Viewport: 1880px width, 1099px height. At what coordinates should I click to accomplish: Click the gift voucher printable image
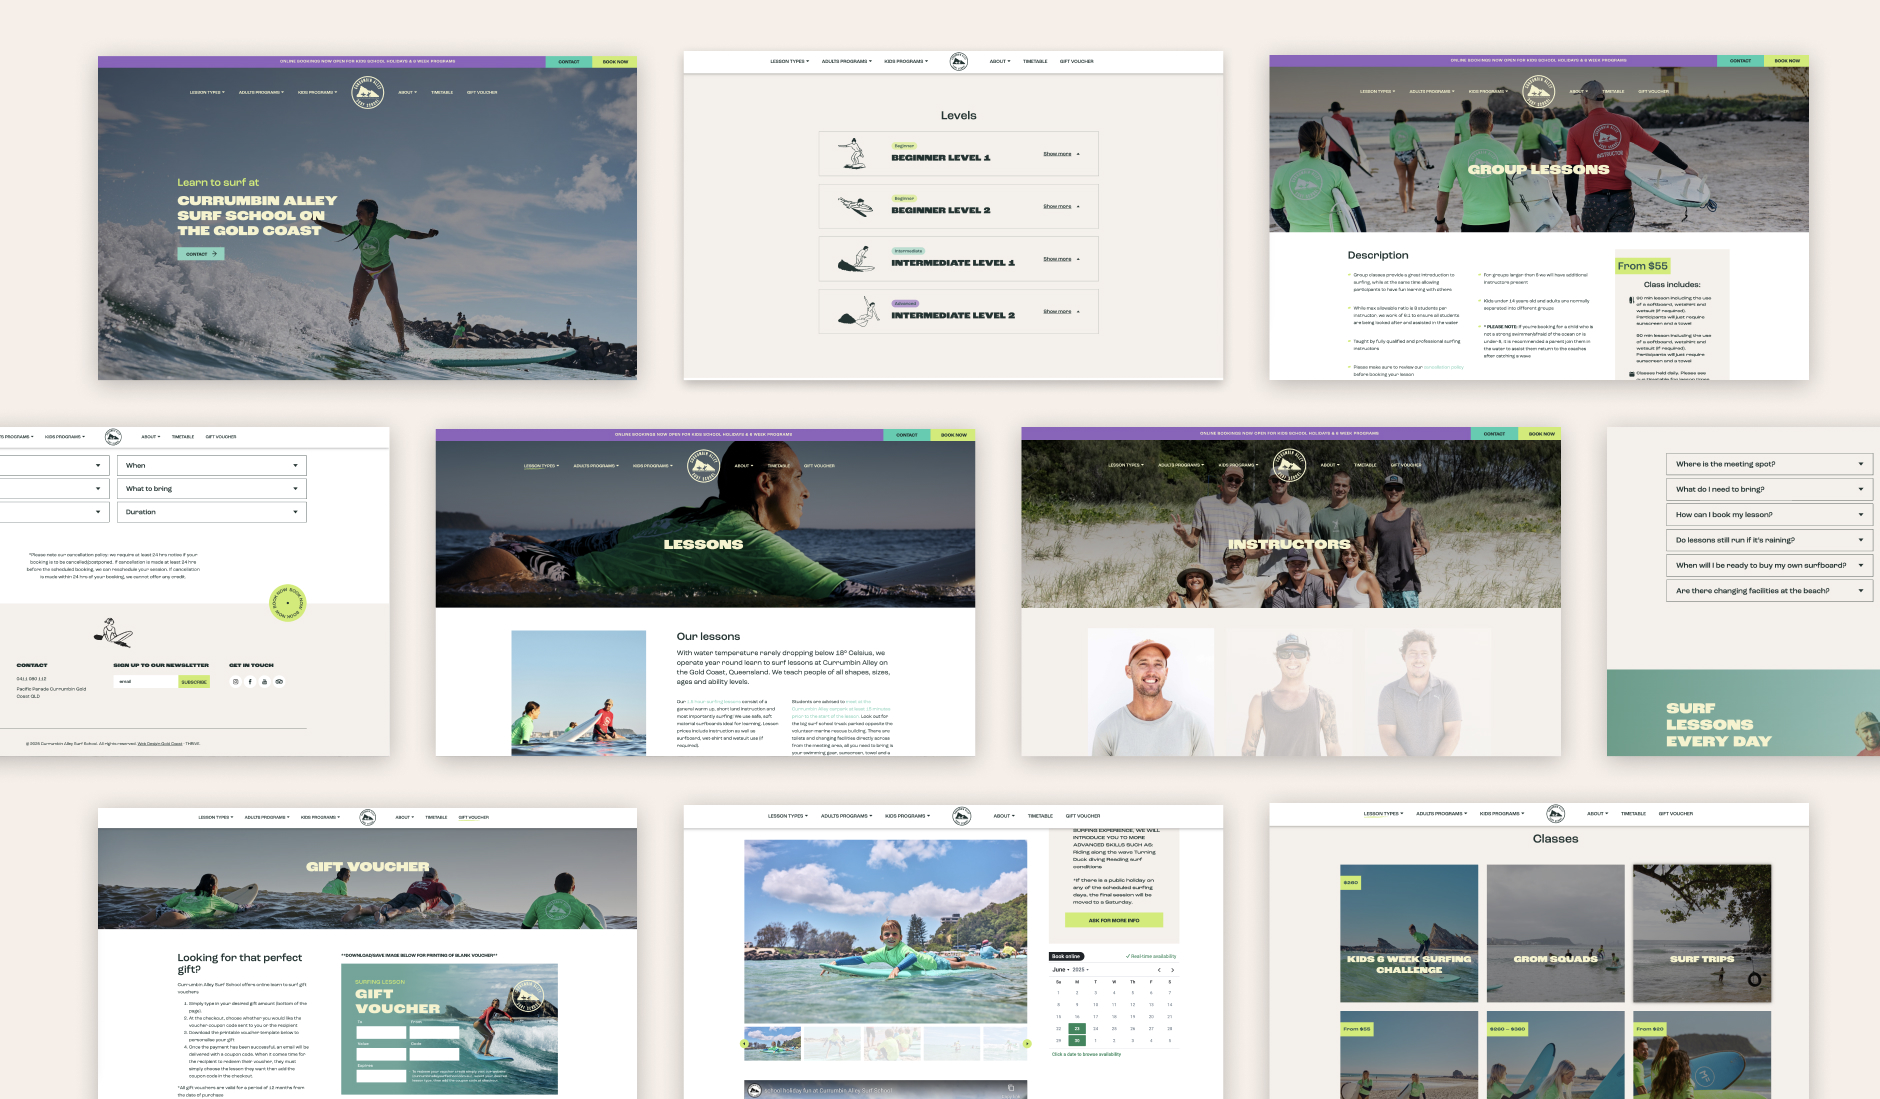coord(449,1029)
